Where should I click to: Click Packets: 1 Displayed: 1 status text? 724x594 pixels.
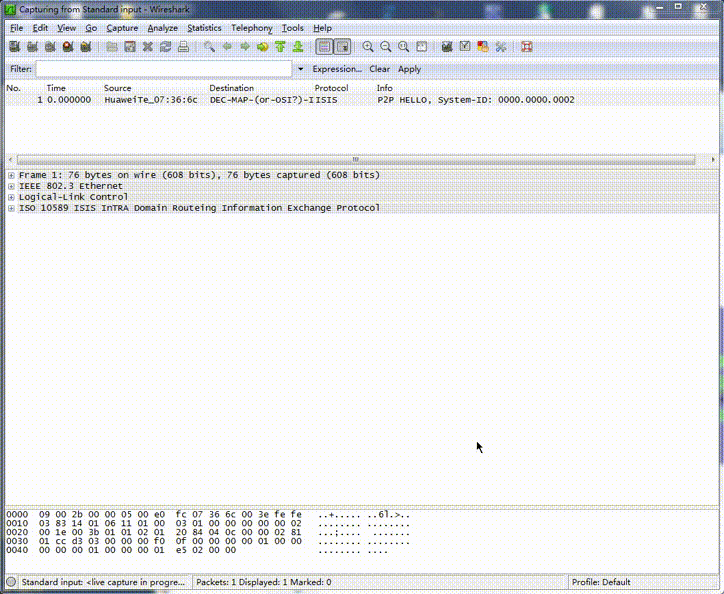click(x=264, y=582)
